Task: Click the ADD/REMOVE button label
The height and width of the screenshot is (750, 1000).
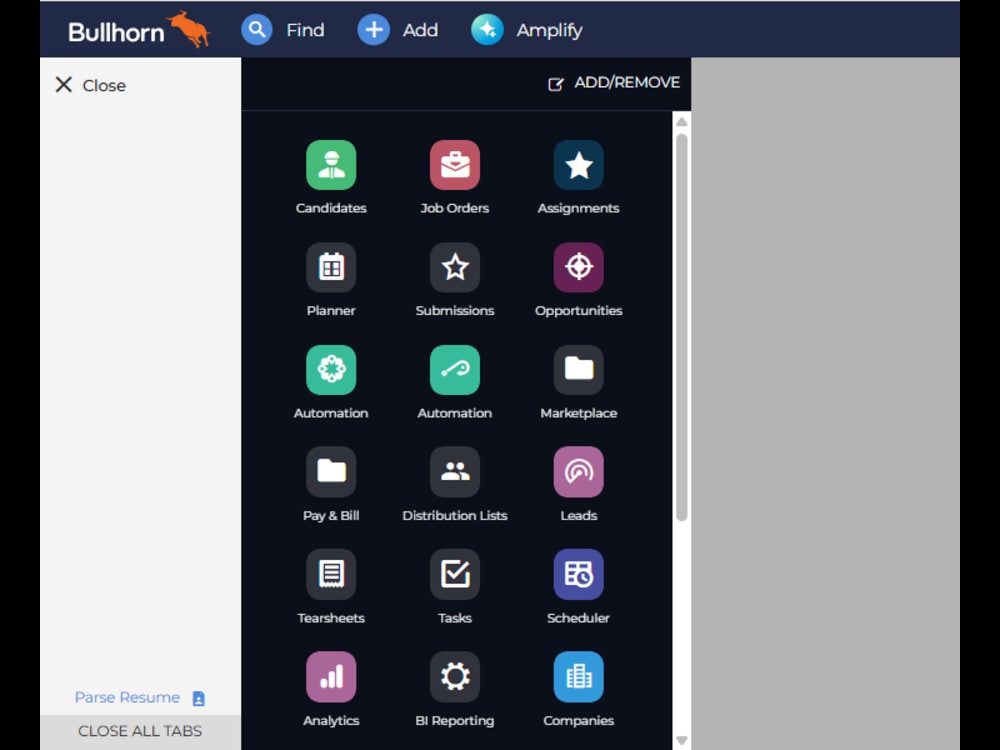Action: pos(627,82)
